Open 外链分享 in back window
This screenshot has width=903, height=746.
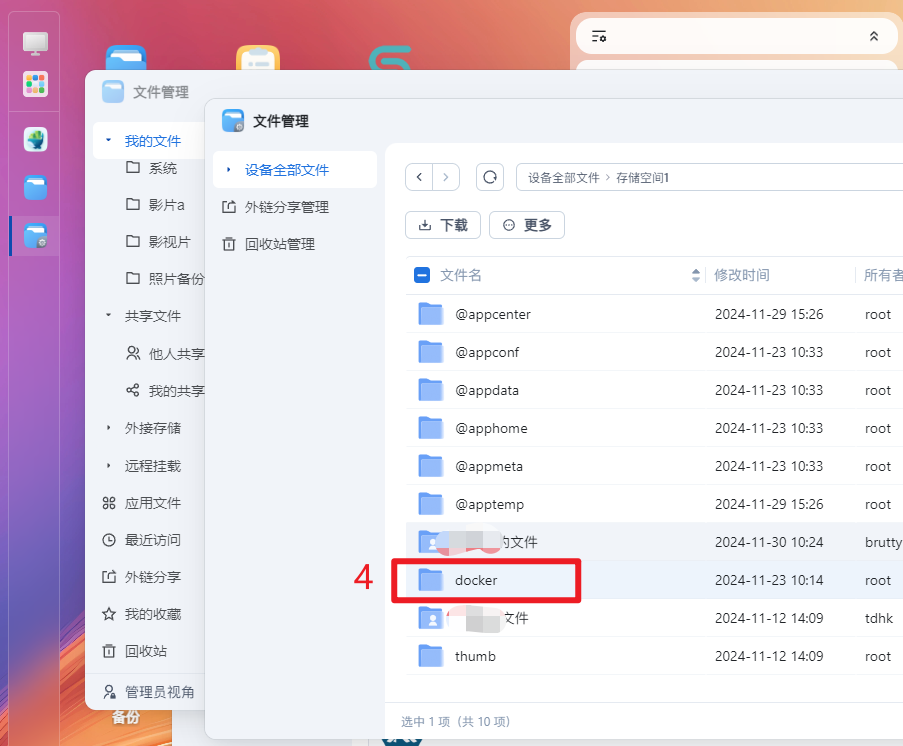click(x=142, y=577)
